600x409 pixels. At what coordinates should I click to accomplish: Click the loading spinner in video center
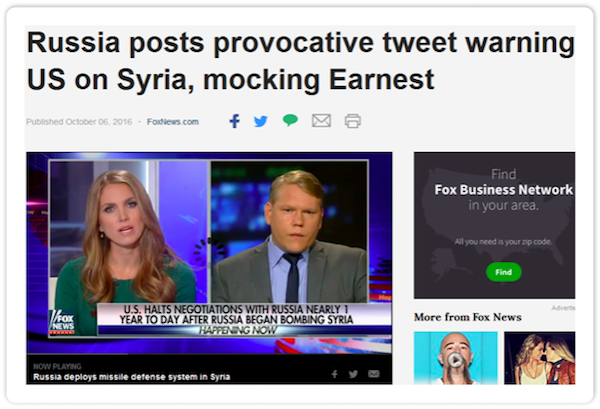209,251
